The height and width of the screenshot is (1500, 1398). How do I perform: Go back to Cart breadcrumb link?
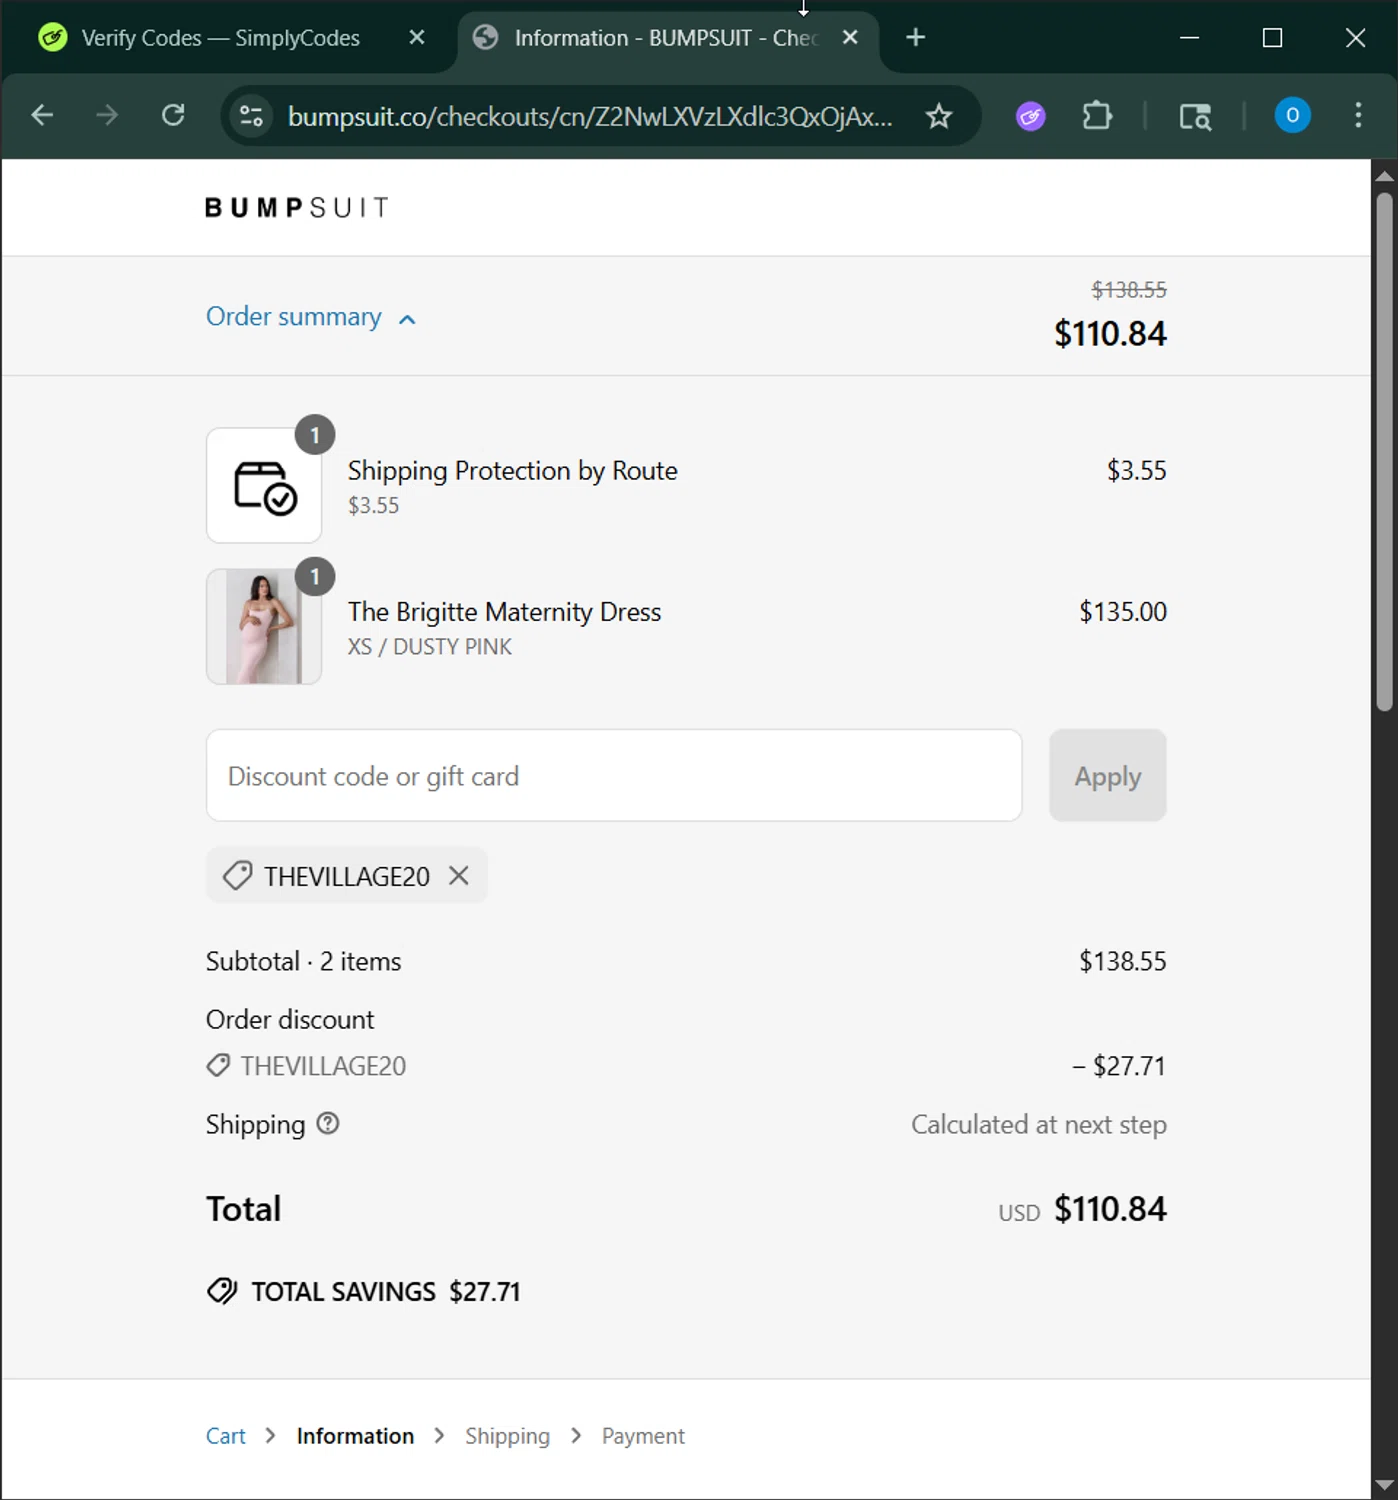coord(226,1437)
